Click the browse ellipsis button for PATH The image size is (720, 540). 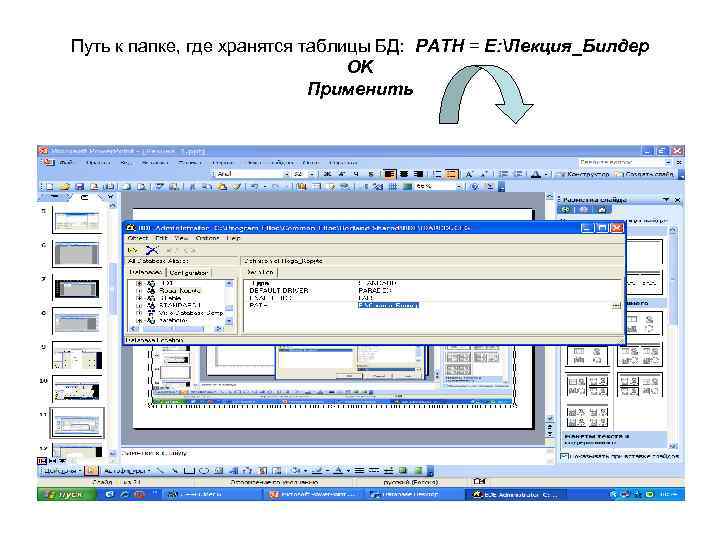[x=616, y=305]
